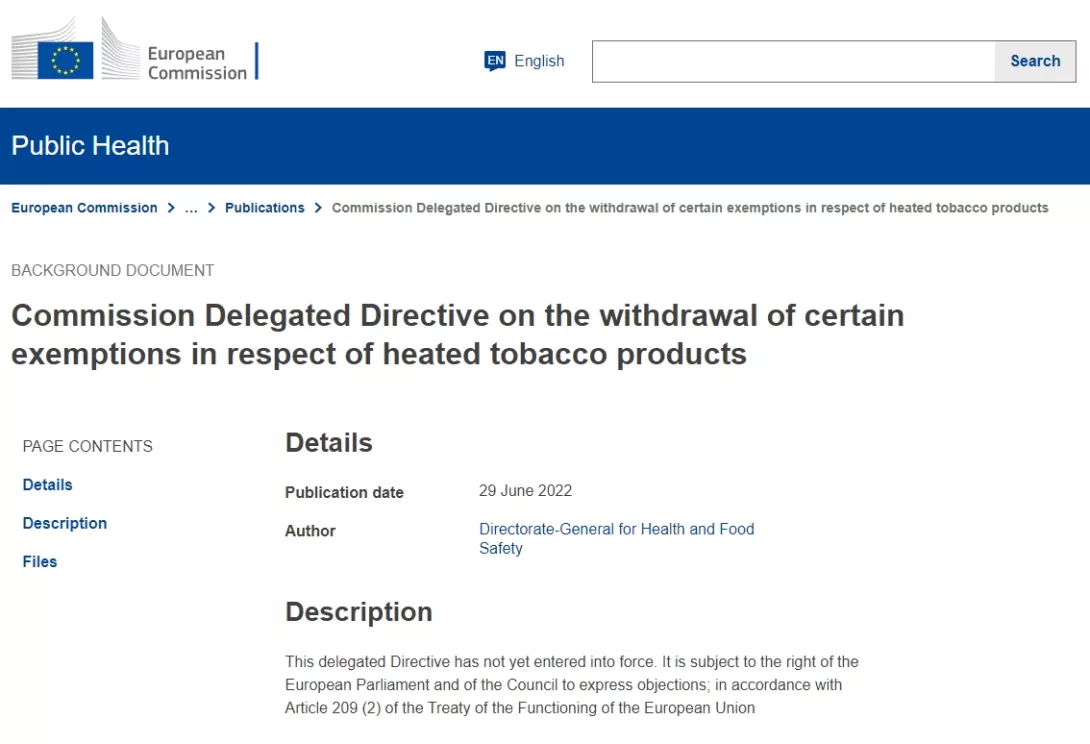Open the Public Health site header link
Image resolution: width=1090 pixels, height=744 pixels.
pyautogui.click(x=90, y=146)
